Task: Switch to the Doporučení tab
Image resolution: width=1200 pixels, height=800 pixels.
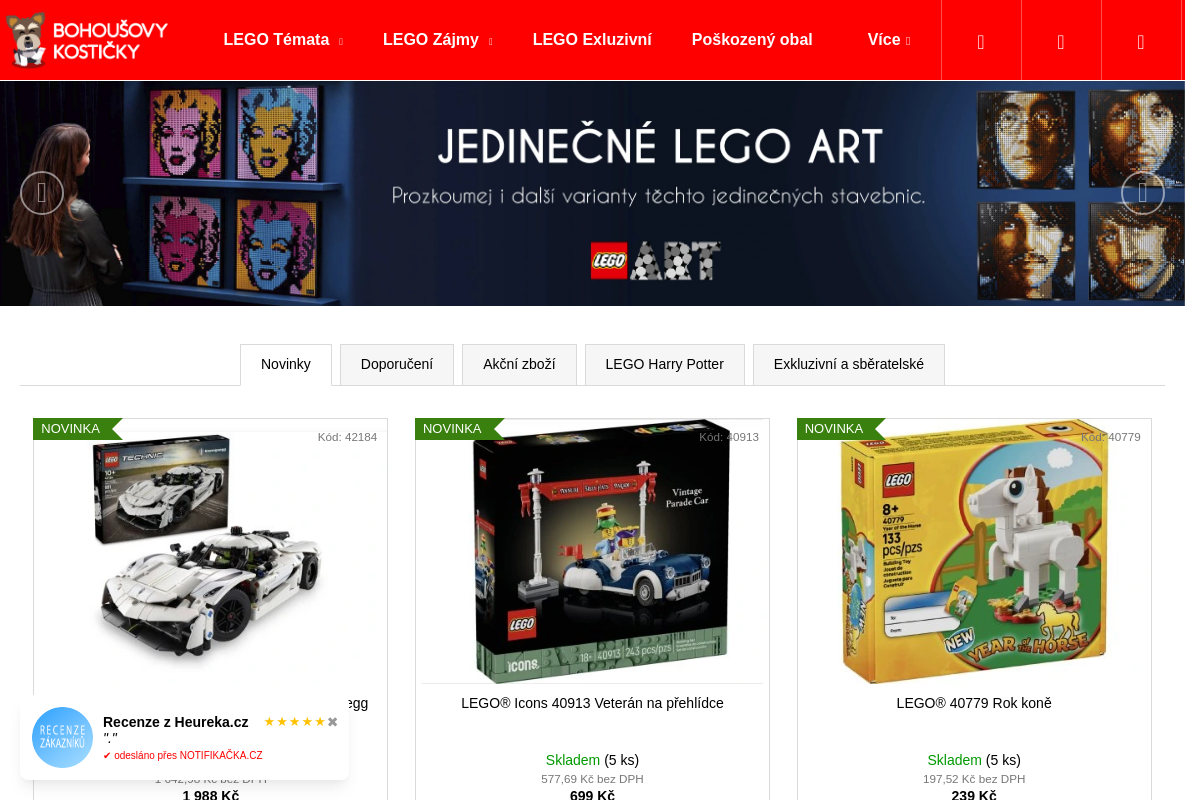Action: click(397, 365)
